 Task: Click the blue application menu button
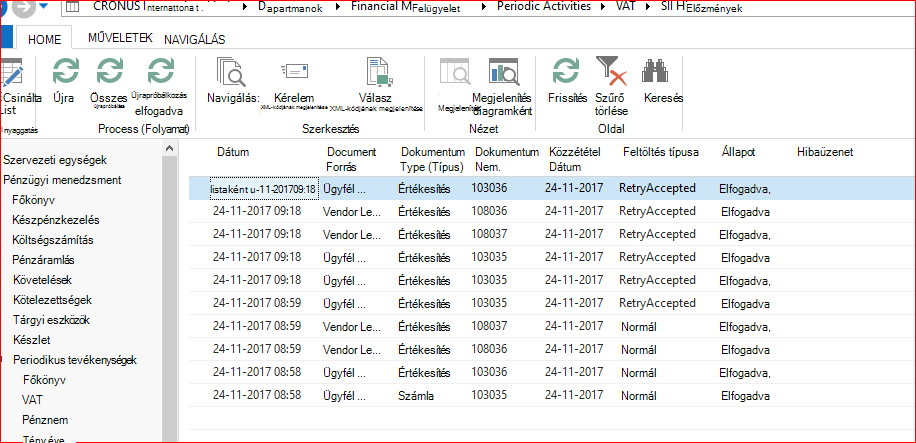tap(6, 36)
